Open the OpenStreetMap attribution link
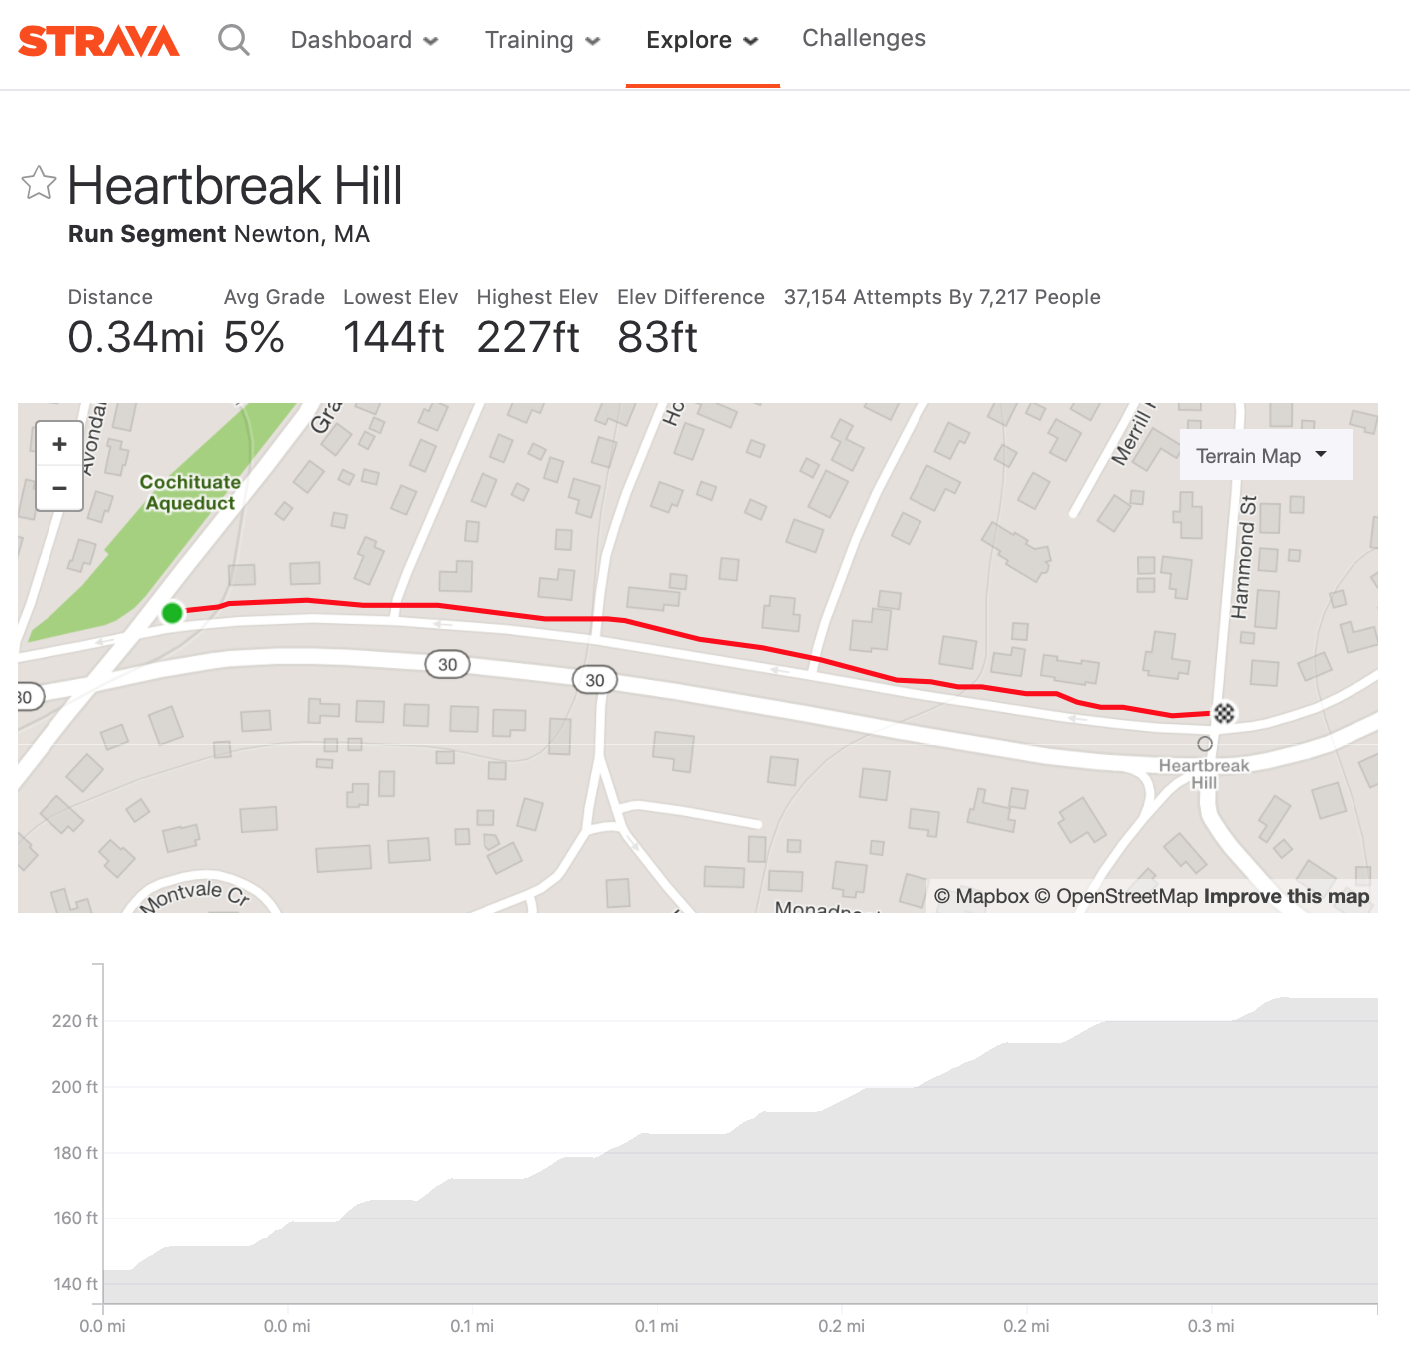Image resolution: width=1410 pixels, height=1372 pixels. tap(1116, 896)
